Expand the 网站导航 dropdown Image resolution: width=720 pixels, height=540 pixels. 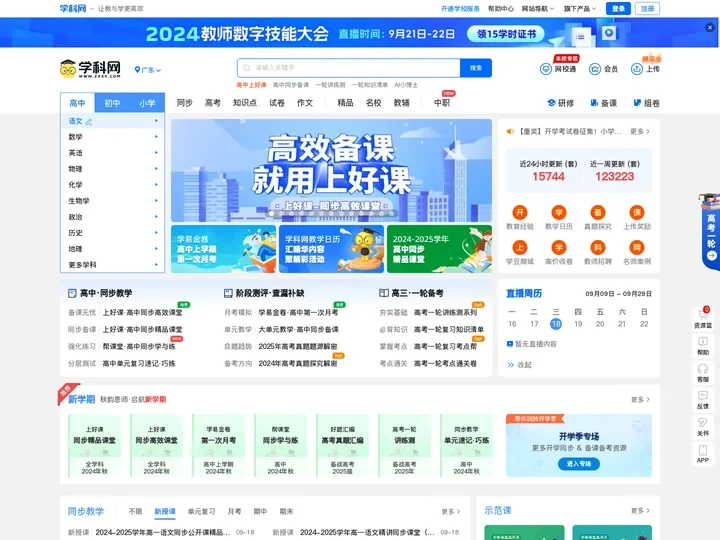coord(538,9)
